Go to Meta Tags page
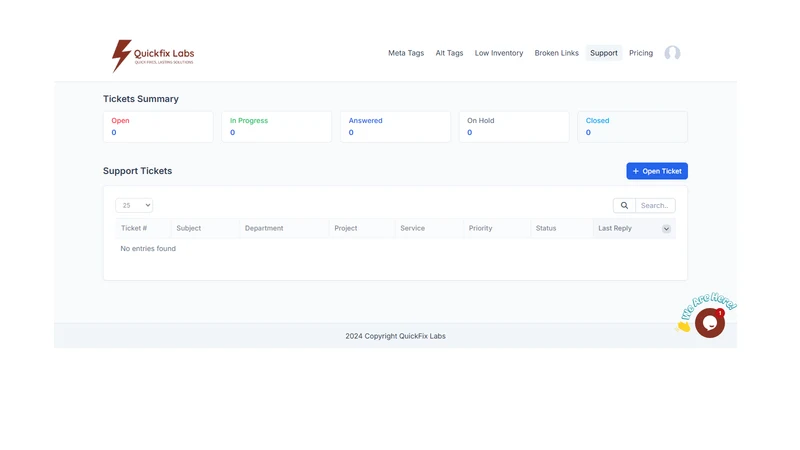The image size is (800, 450). pos(406,53)
